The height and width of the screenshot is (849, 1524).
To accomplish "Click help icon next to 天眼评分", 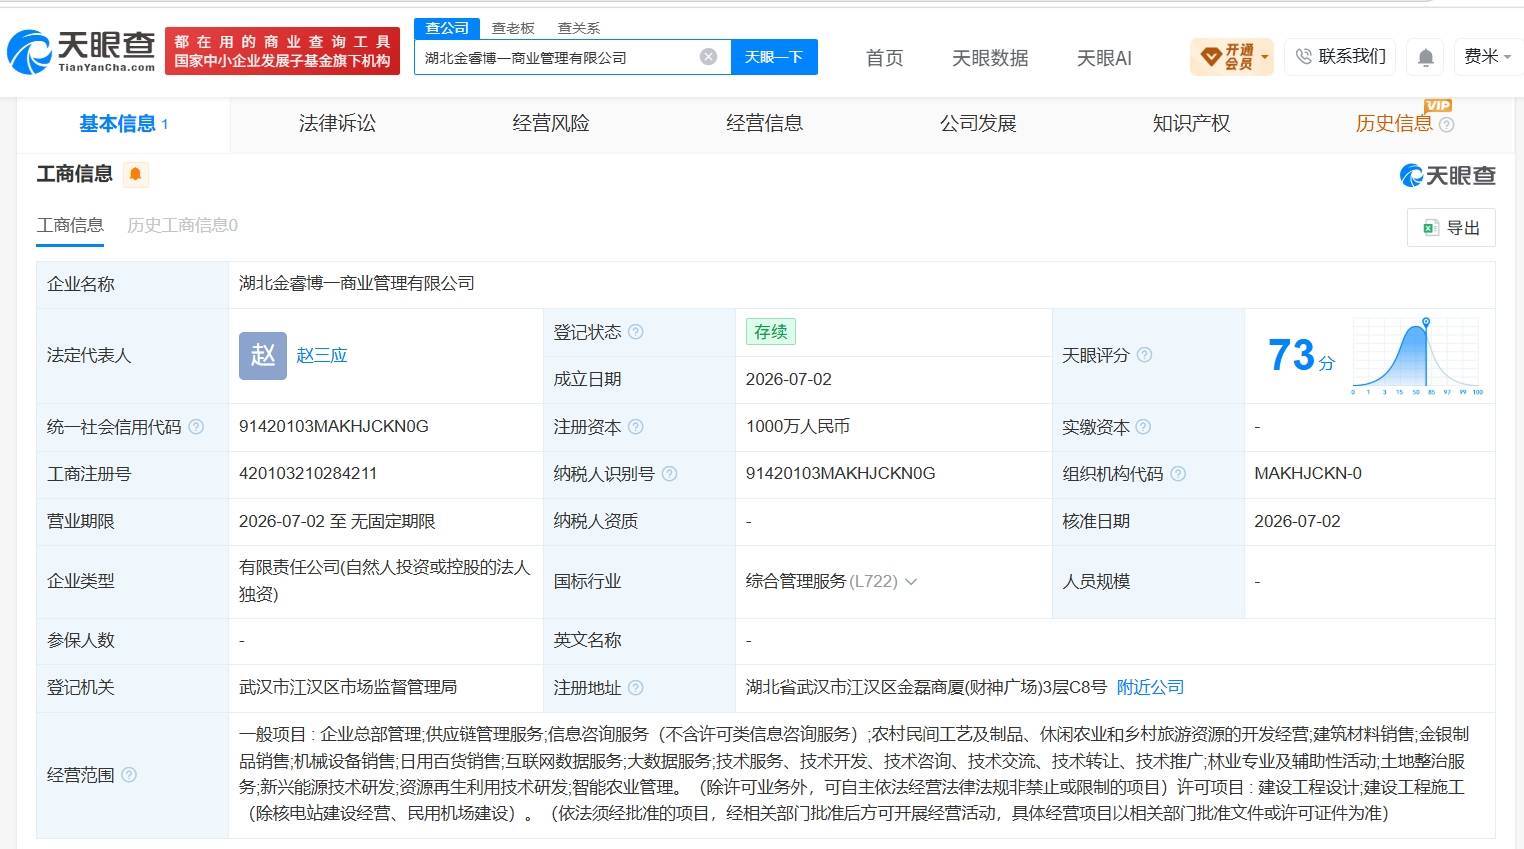I will pyautogui.click(x=1144, y=355).
